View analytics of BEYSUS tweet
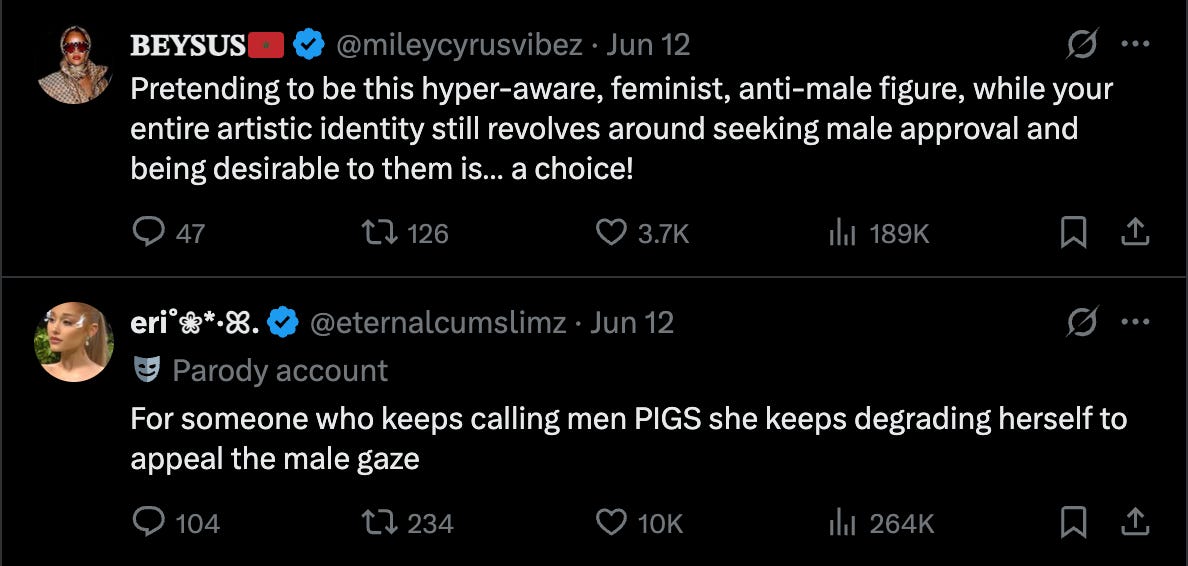 tap(842, 233)
